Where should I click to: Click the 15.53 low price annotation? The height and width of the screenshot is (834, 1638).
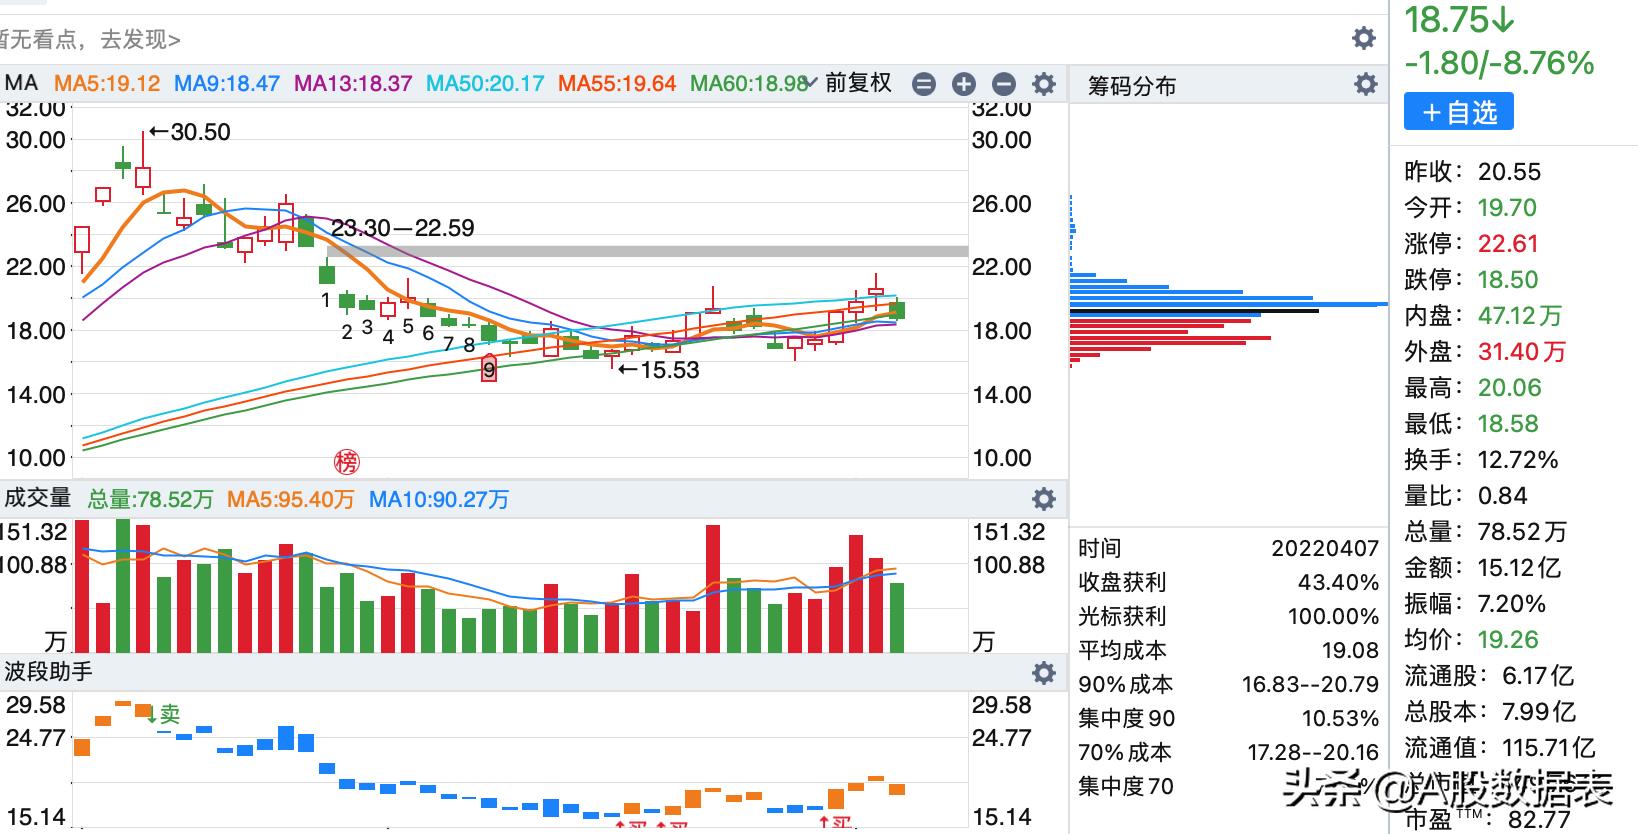click(658, 370)
